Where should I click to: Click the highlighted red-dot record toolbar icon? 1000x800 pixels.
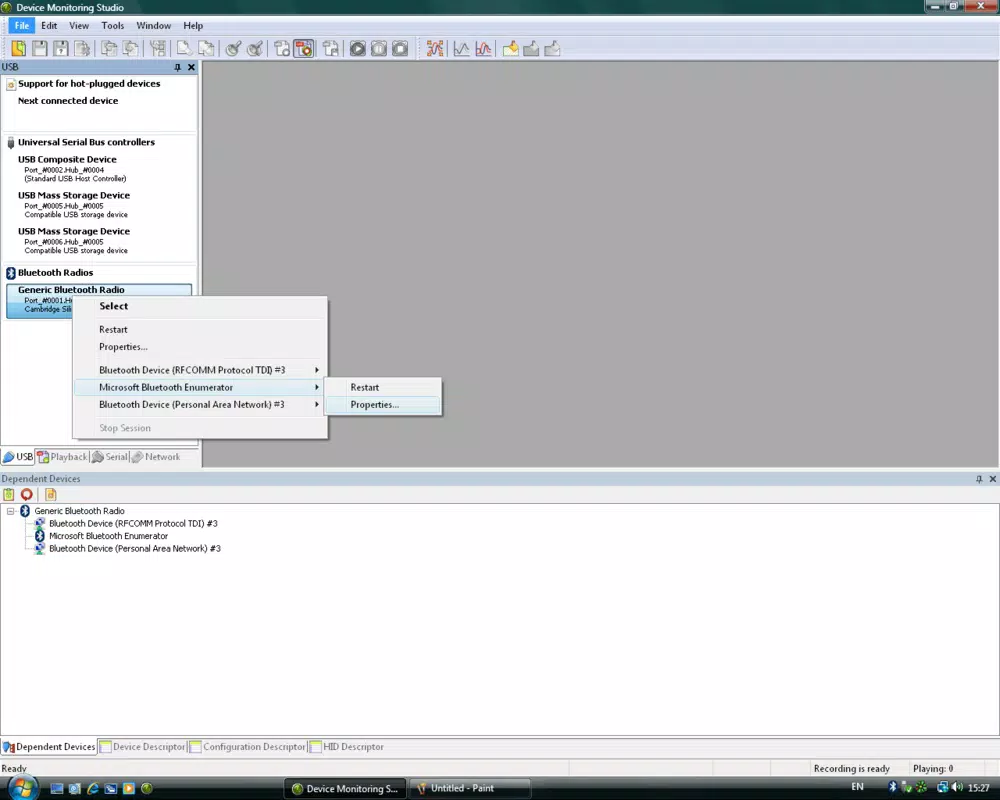pos(304,48)
